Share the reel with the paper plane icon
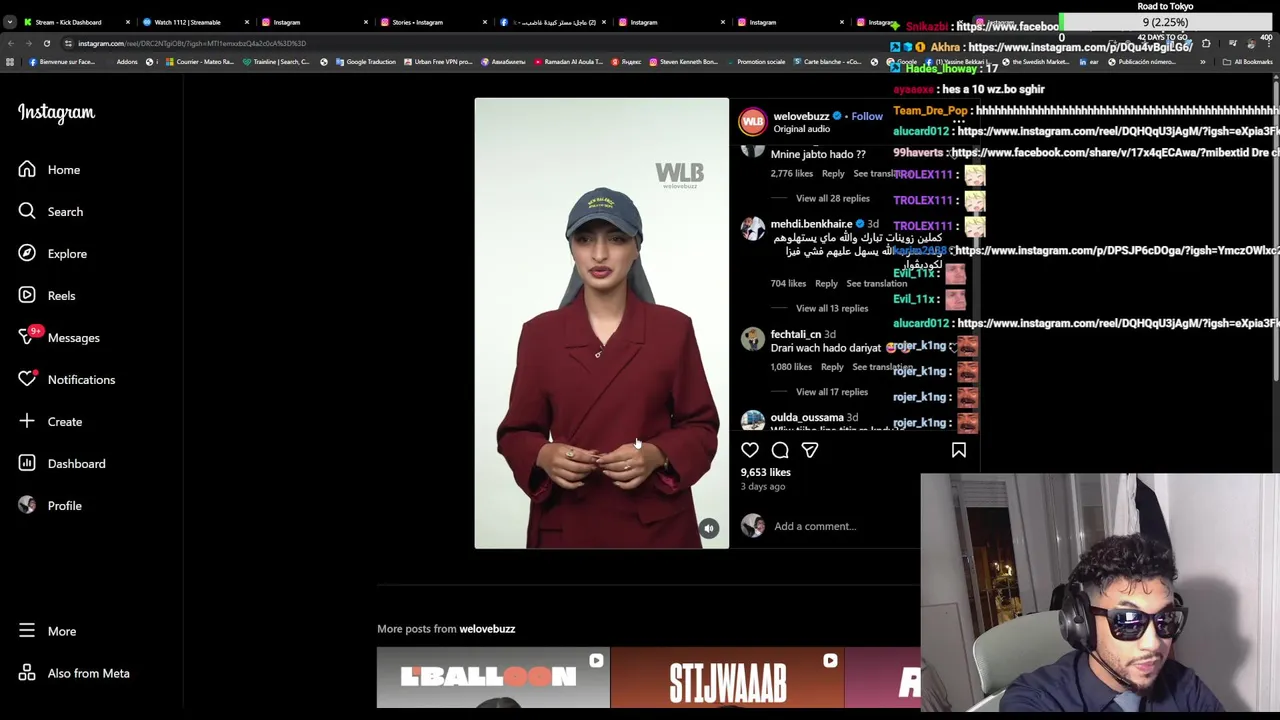This screenshot has height=720, width=1280. pos(810,451)
